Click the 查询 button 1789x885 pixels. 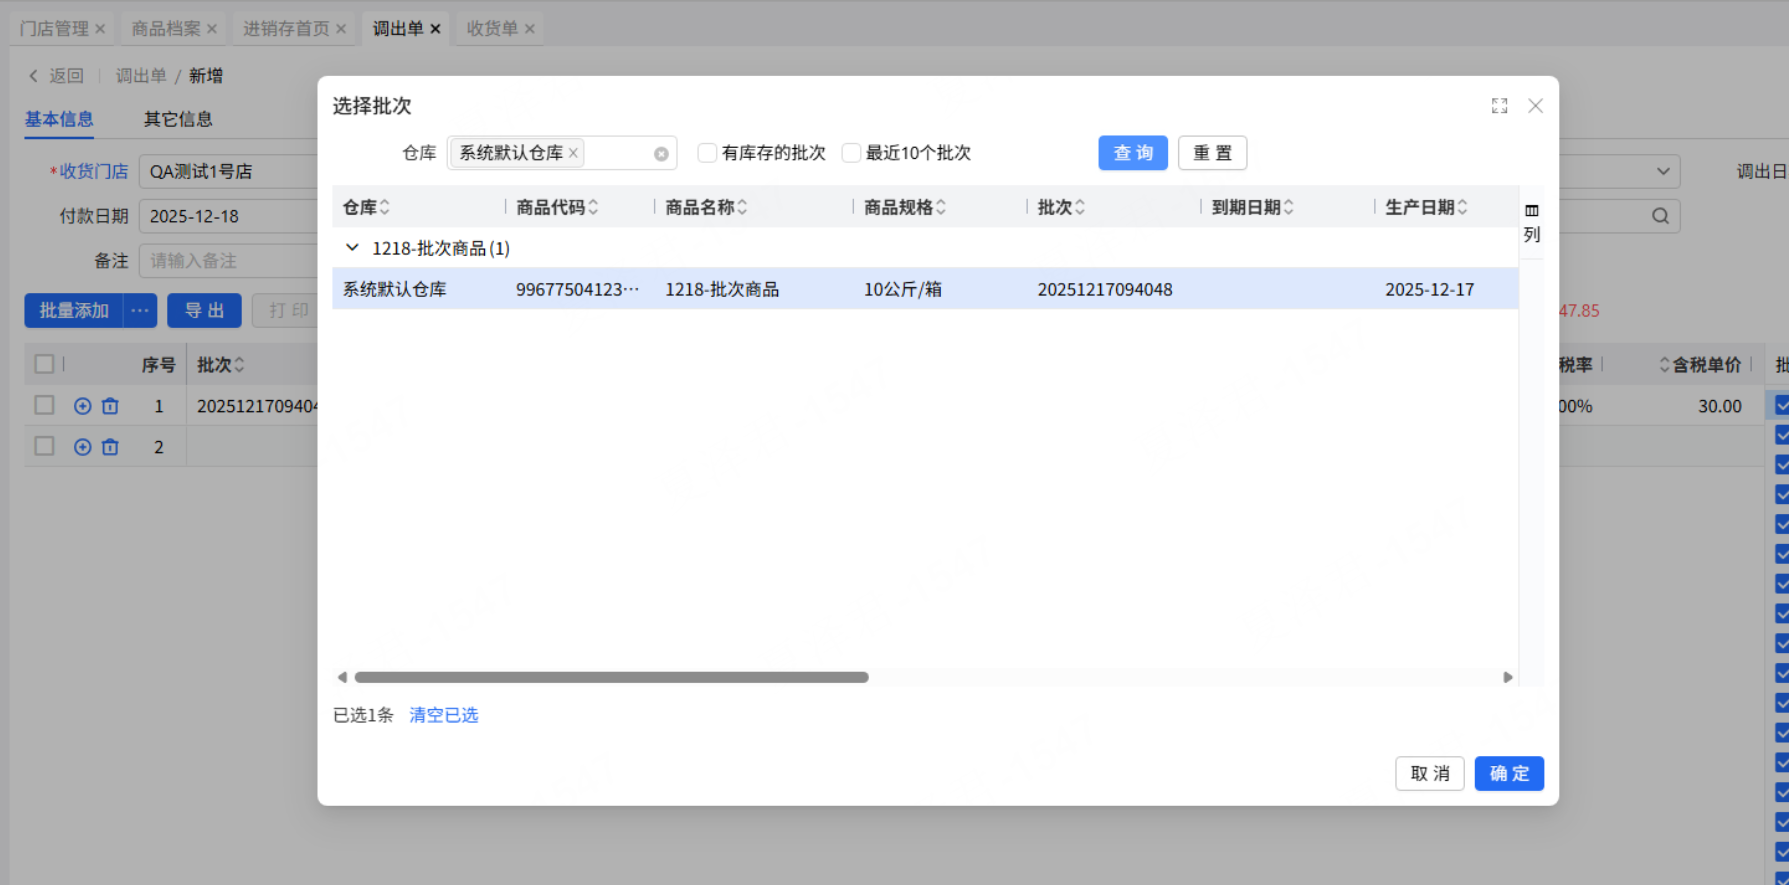[1132, 153]
